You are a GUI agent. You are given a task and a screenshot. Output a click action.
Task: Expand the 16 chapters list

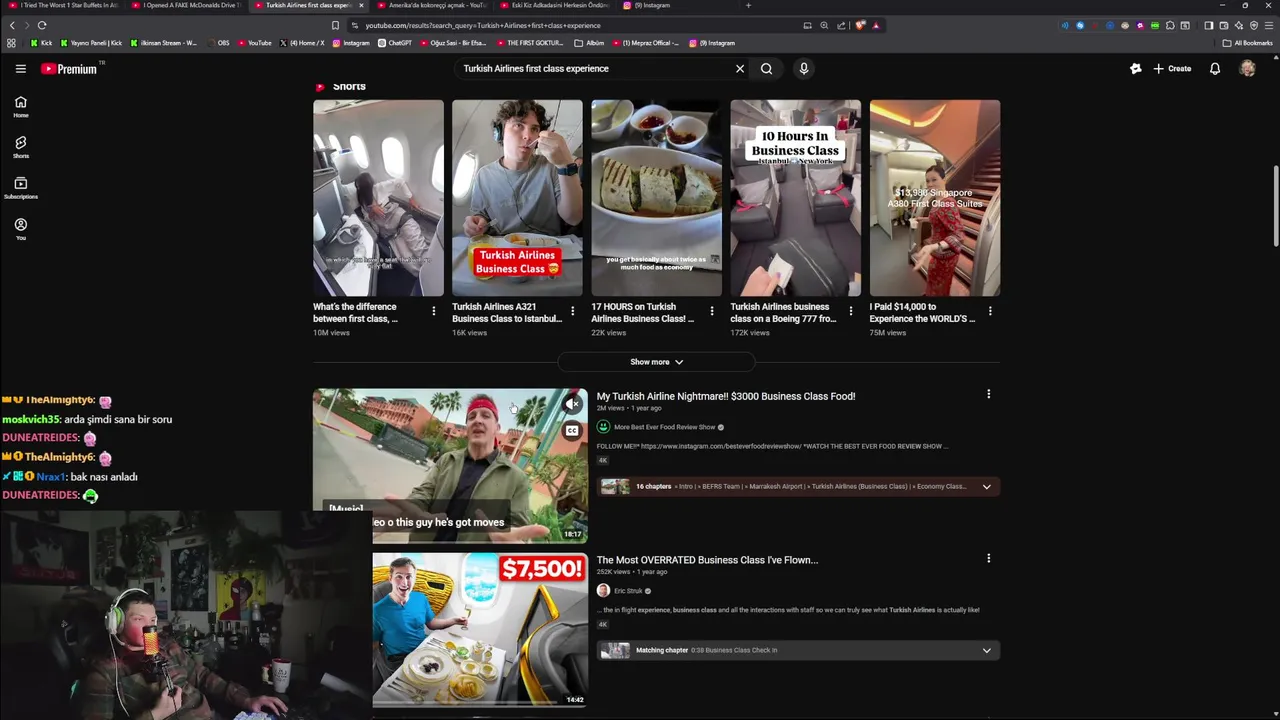point(986,487)
